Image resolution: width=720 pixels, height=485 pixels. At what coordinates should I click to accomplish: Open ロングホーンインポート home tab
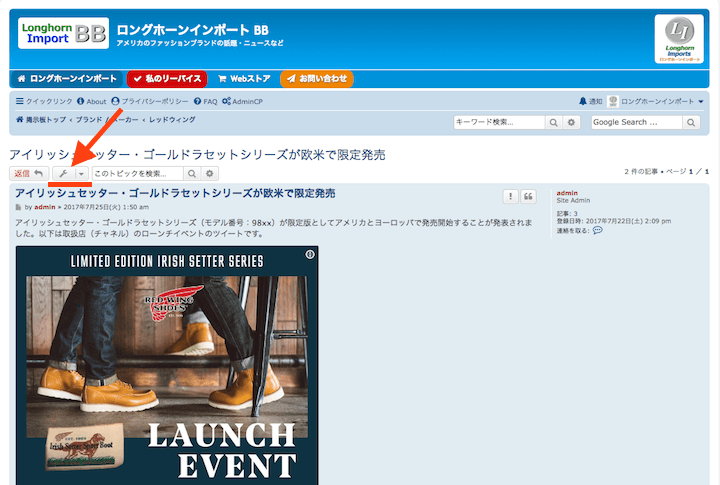click(x=67, y=79)
